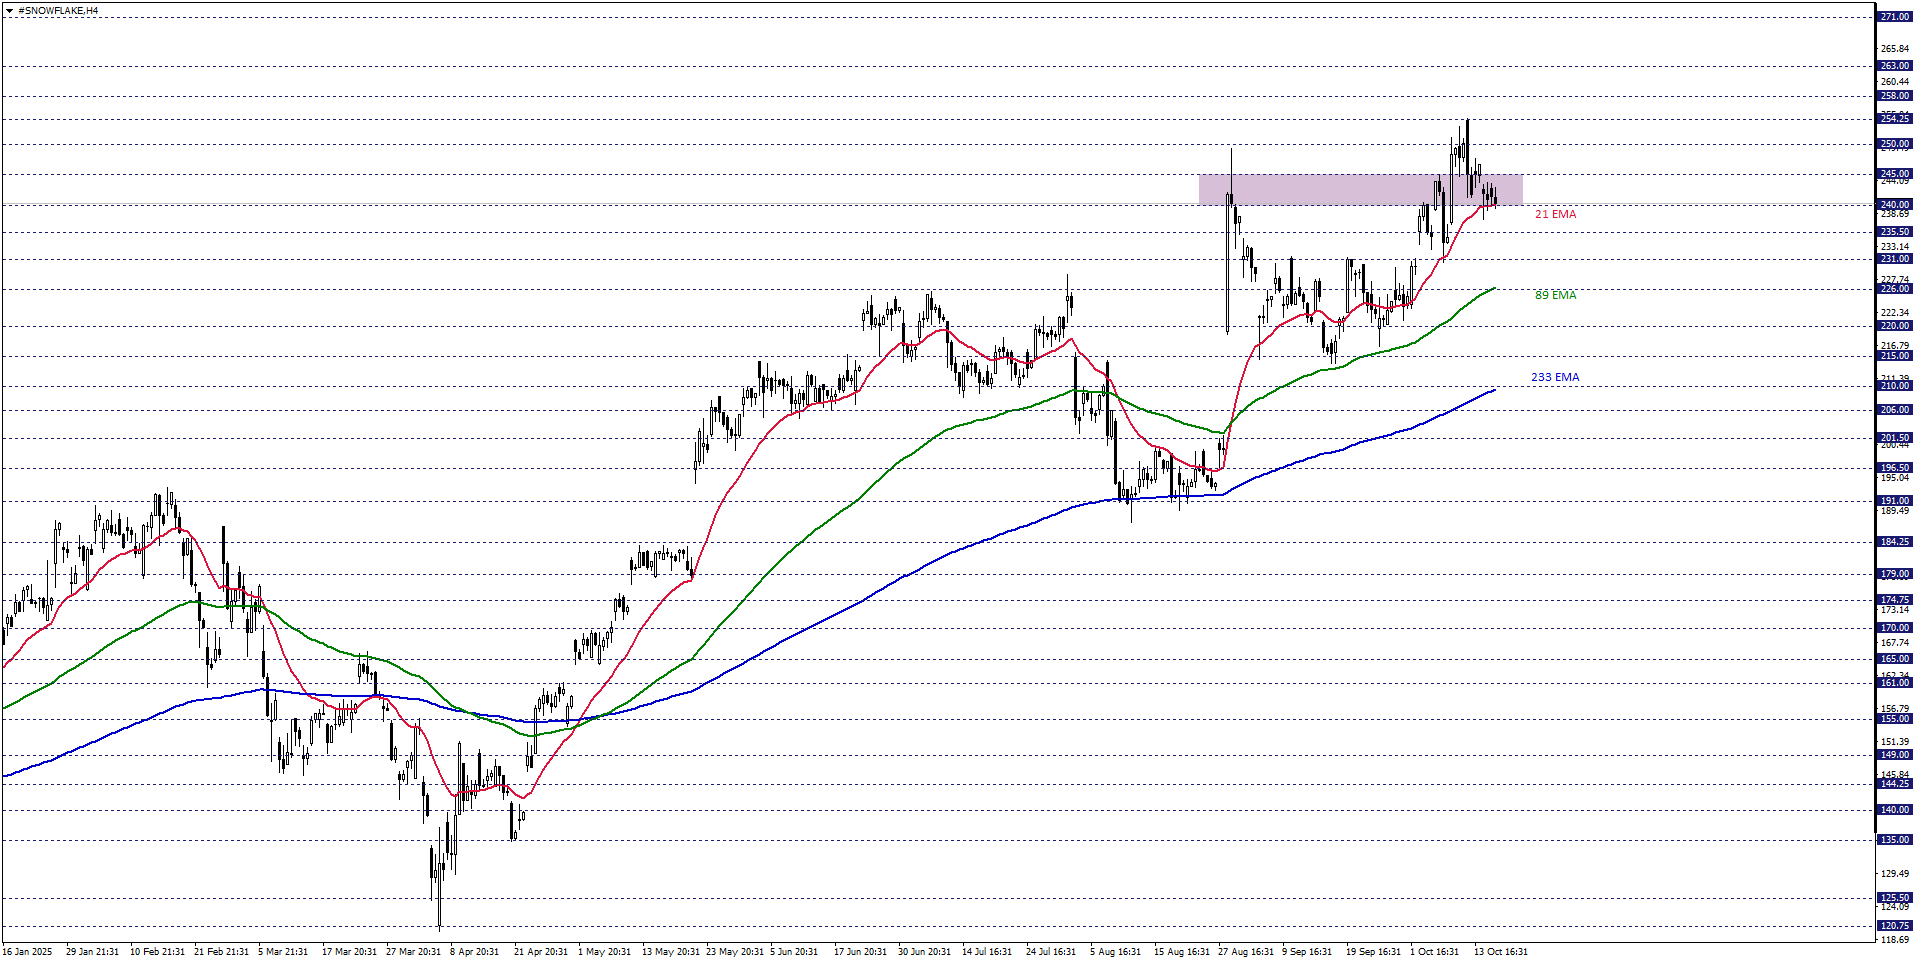Click the 135.00 price level tag
Screen dimensions: 1916x963
[1894, 840]
